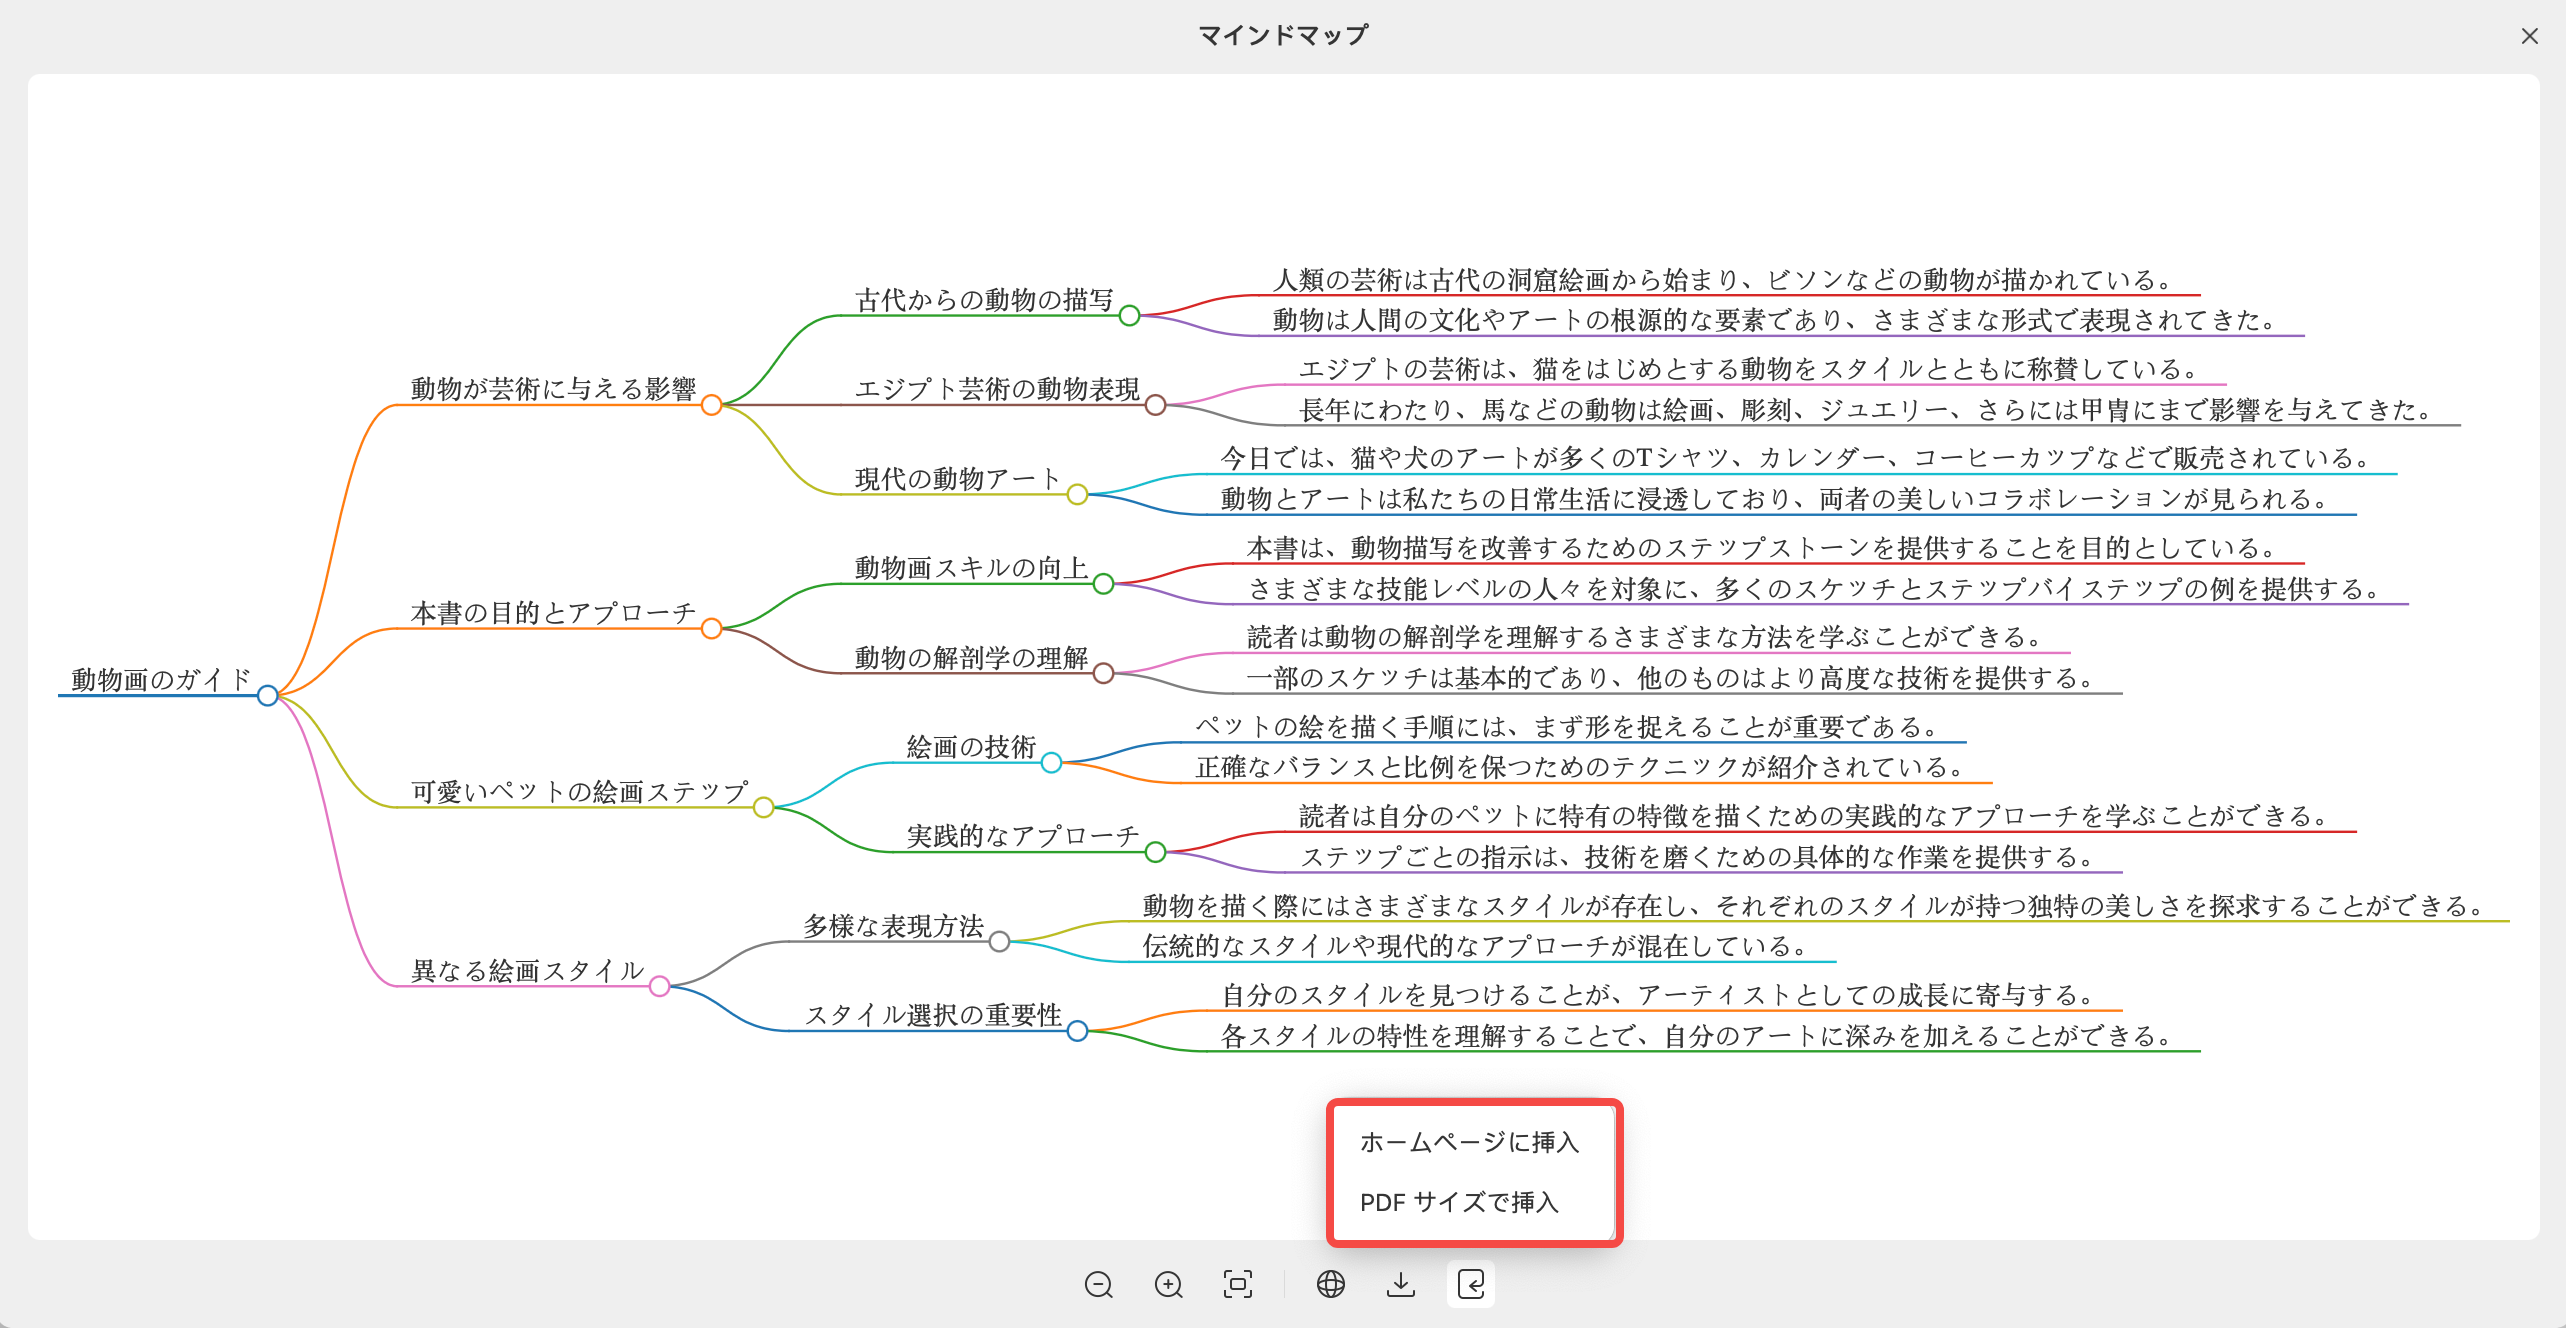Select the 古代からの動物の描写 label
The width and height of the screenshot is (2566, 1328).
(x=984, y=300)
